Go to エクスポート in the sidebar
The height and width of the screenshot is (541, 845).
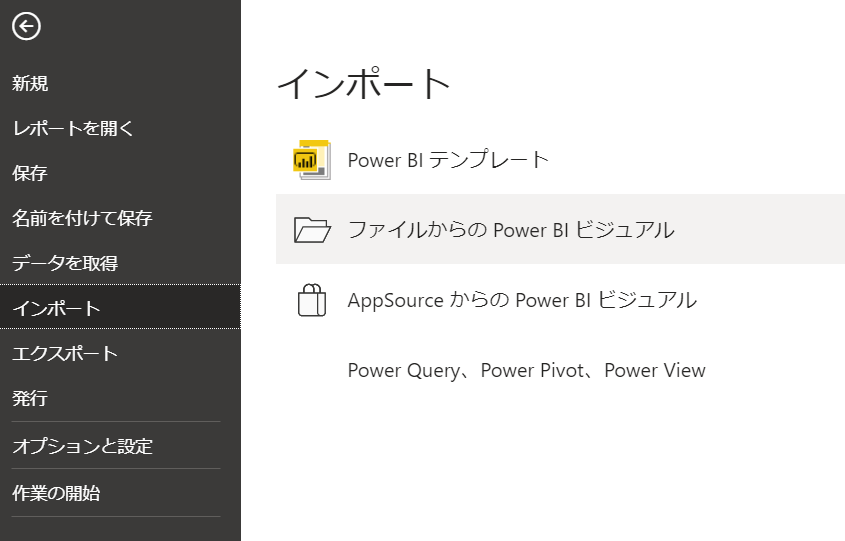(65, 354)
